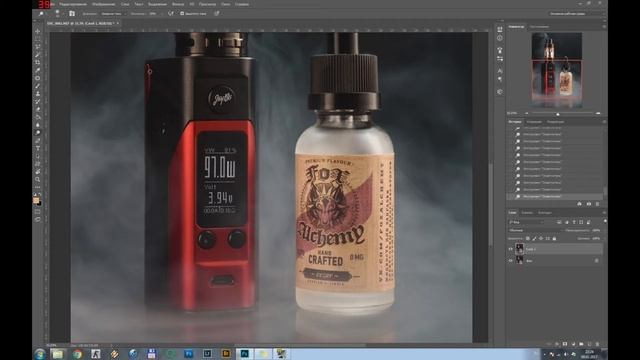
Task: Toggle lock all padlock in the Layers panel
Action: click(554, 238)
